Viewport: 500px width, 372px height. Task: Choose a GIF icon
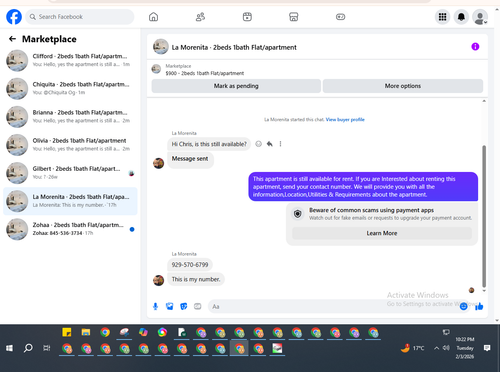(198, 306)
